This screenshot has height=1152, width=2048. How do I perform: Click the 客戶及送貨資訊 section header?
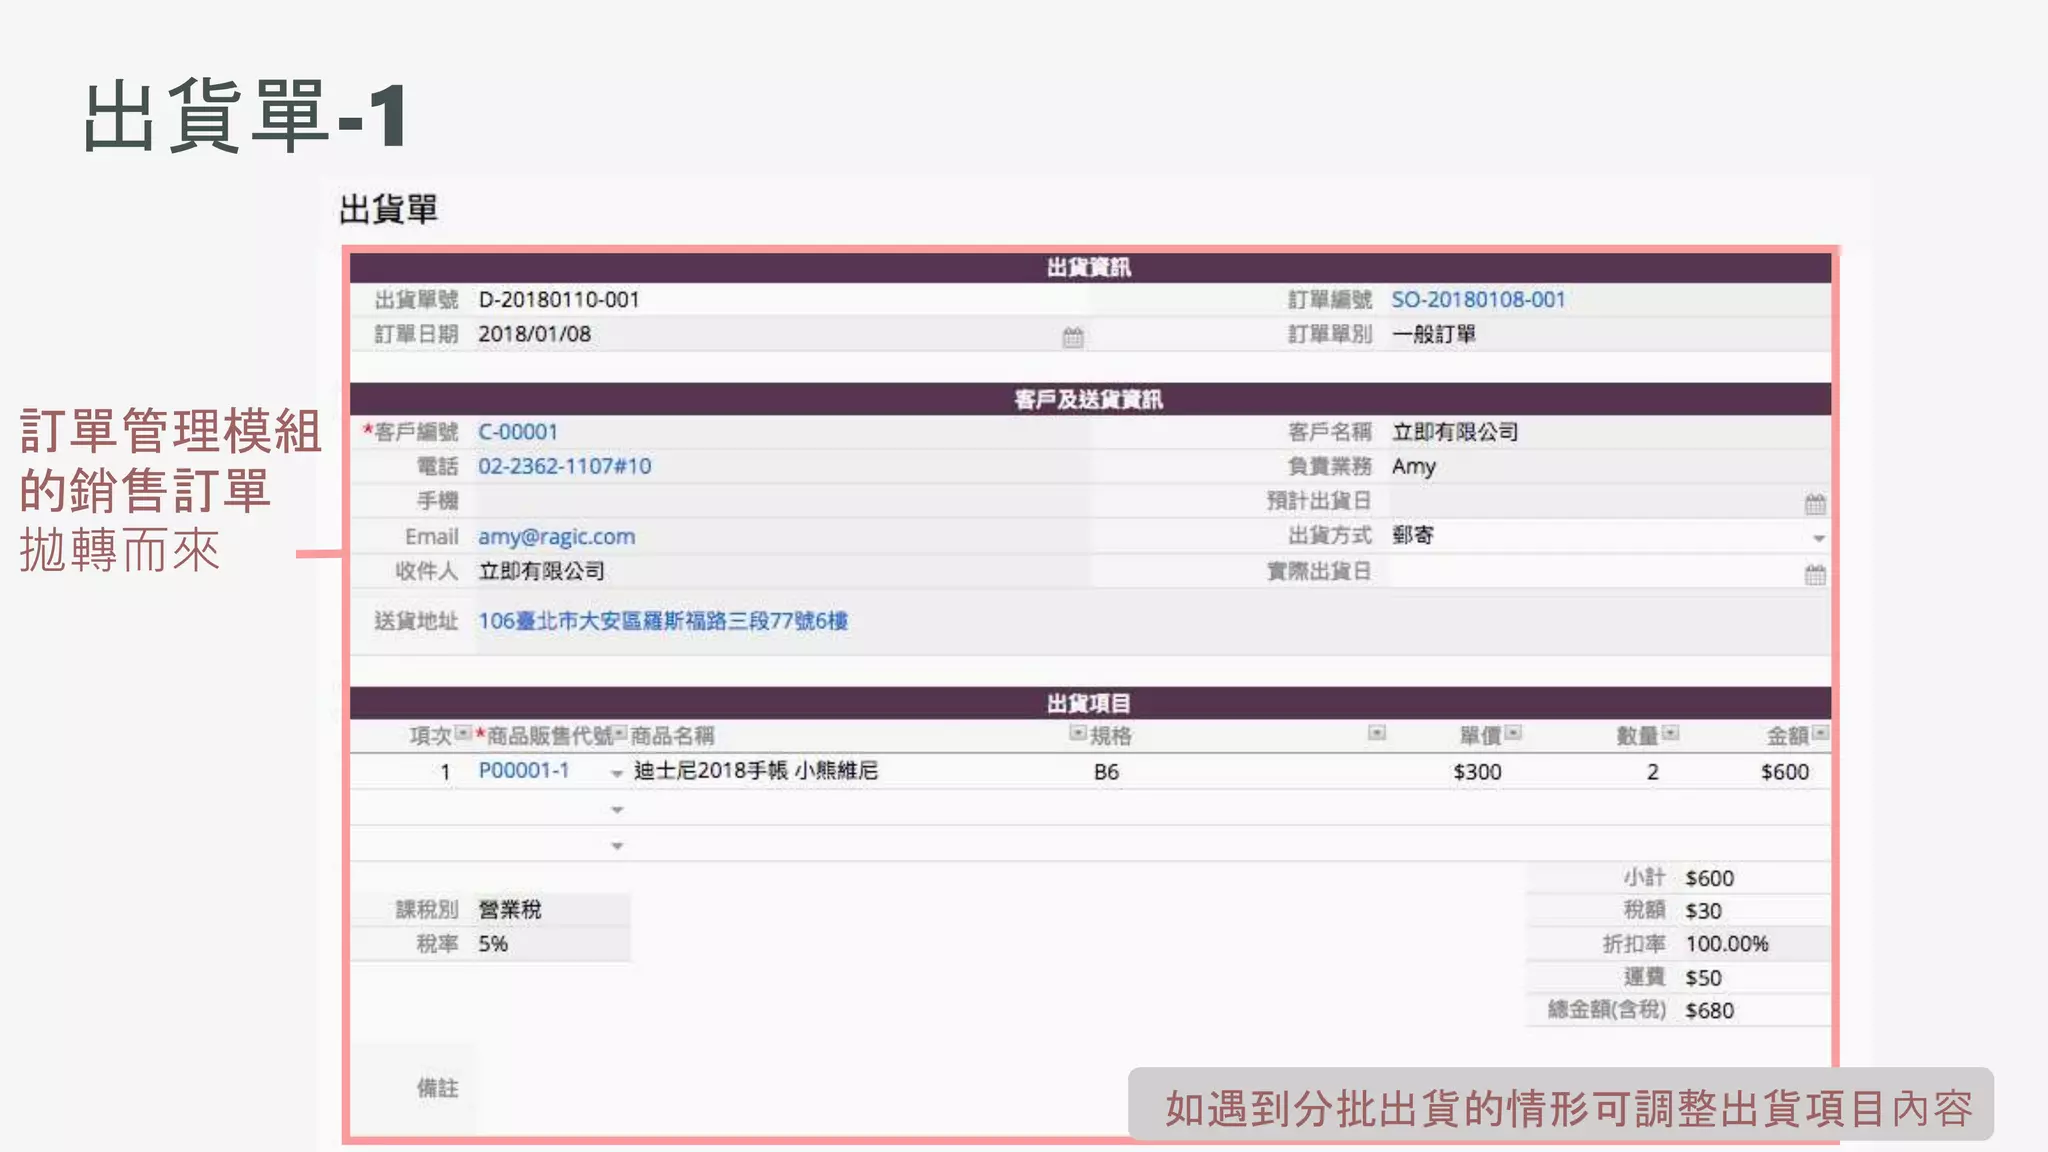[1090, 399]
